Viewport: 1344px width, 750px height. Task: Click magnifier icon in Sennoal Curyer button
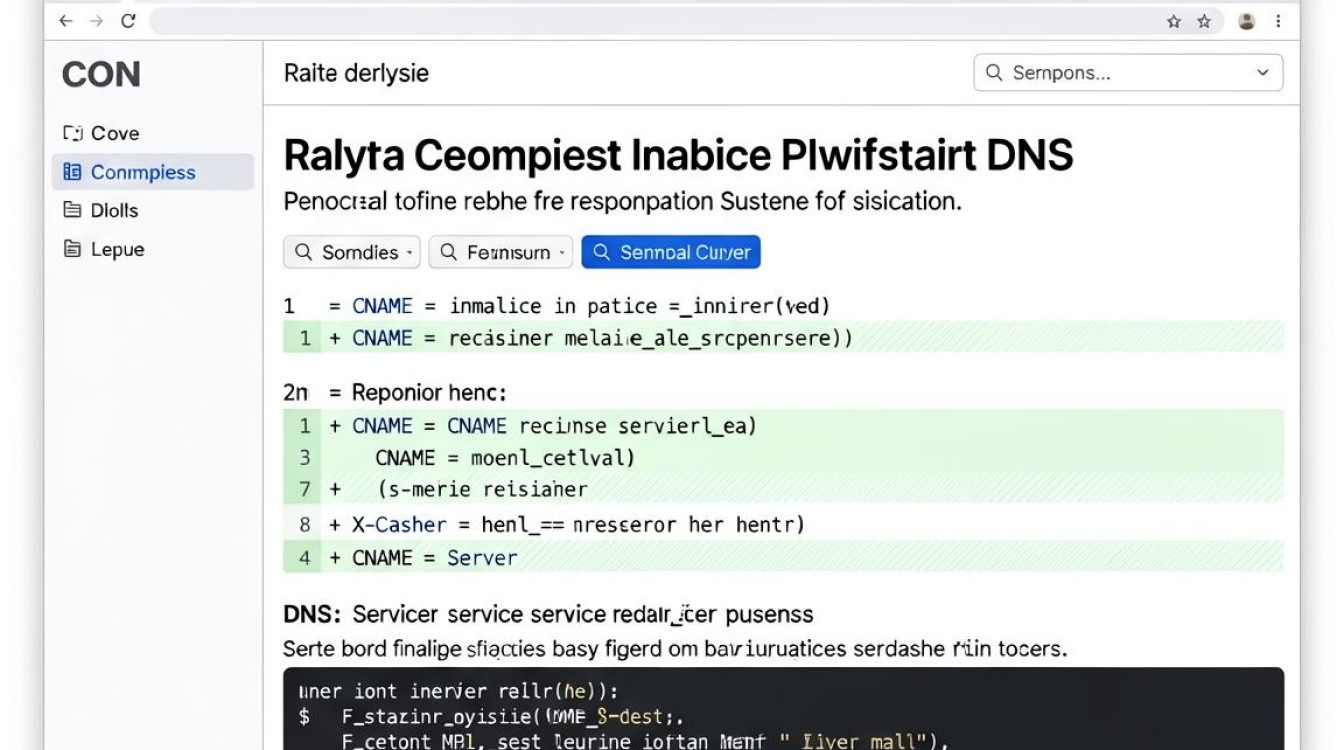(x=601, y=252)
